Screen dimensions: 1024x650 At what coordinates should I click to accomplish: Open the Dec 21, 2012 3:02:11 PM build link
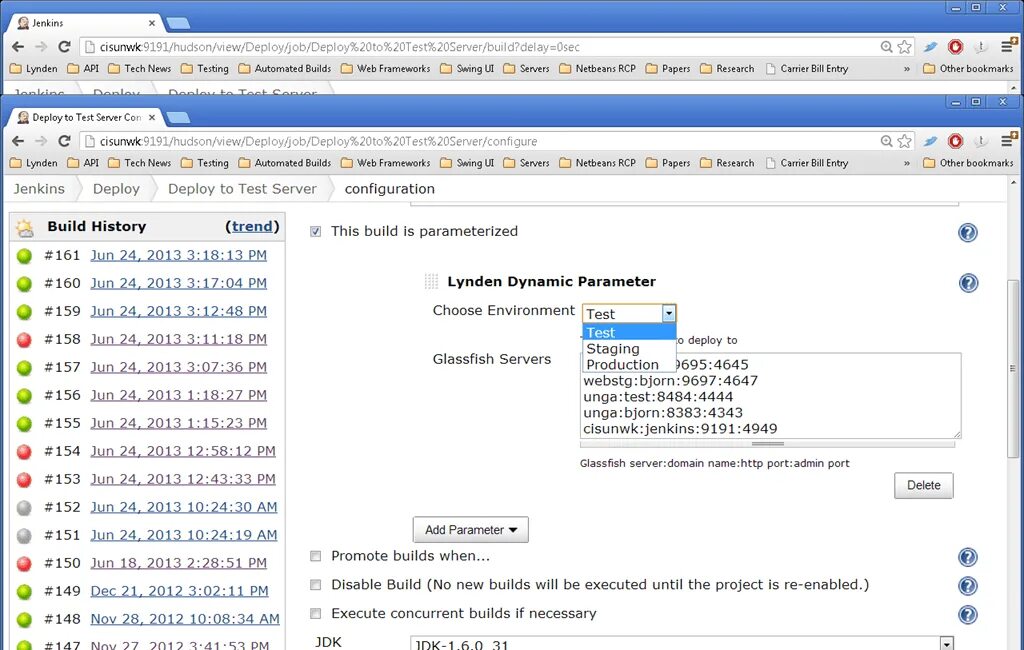tap(179, 591)
